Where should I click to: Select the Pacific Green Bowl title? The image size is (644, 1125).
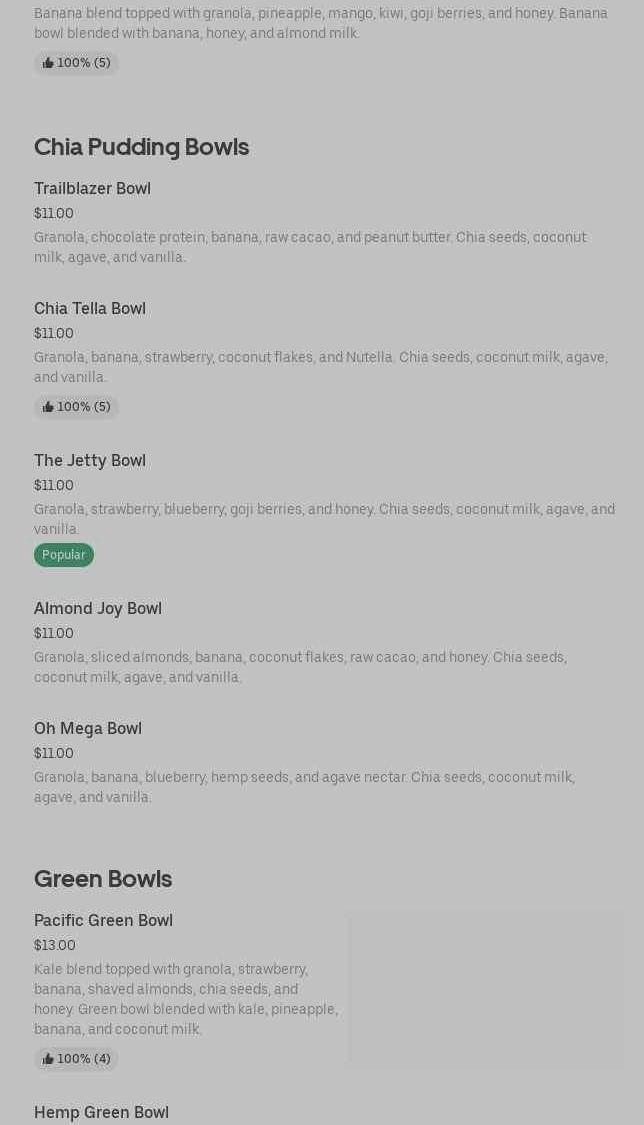(x=103, y=920)
